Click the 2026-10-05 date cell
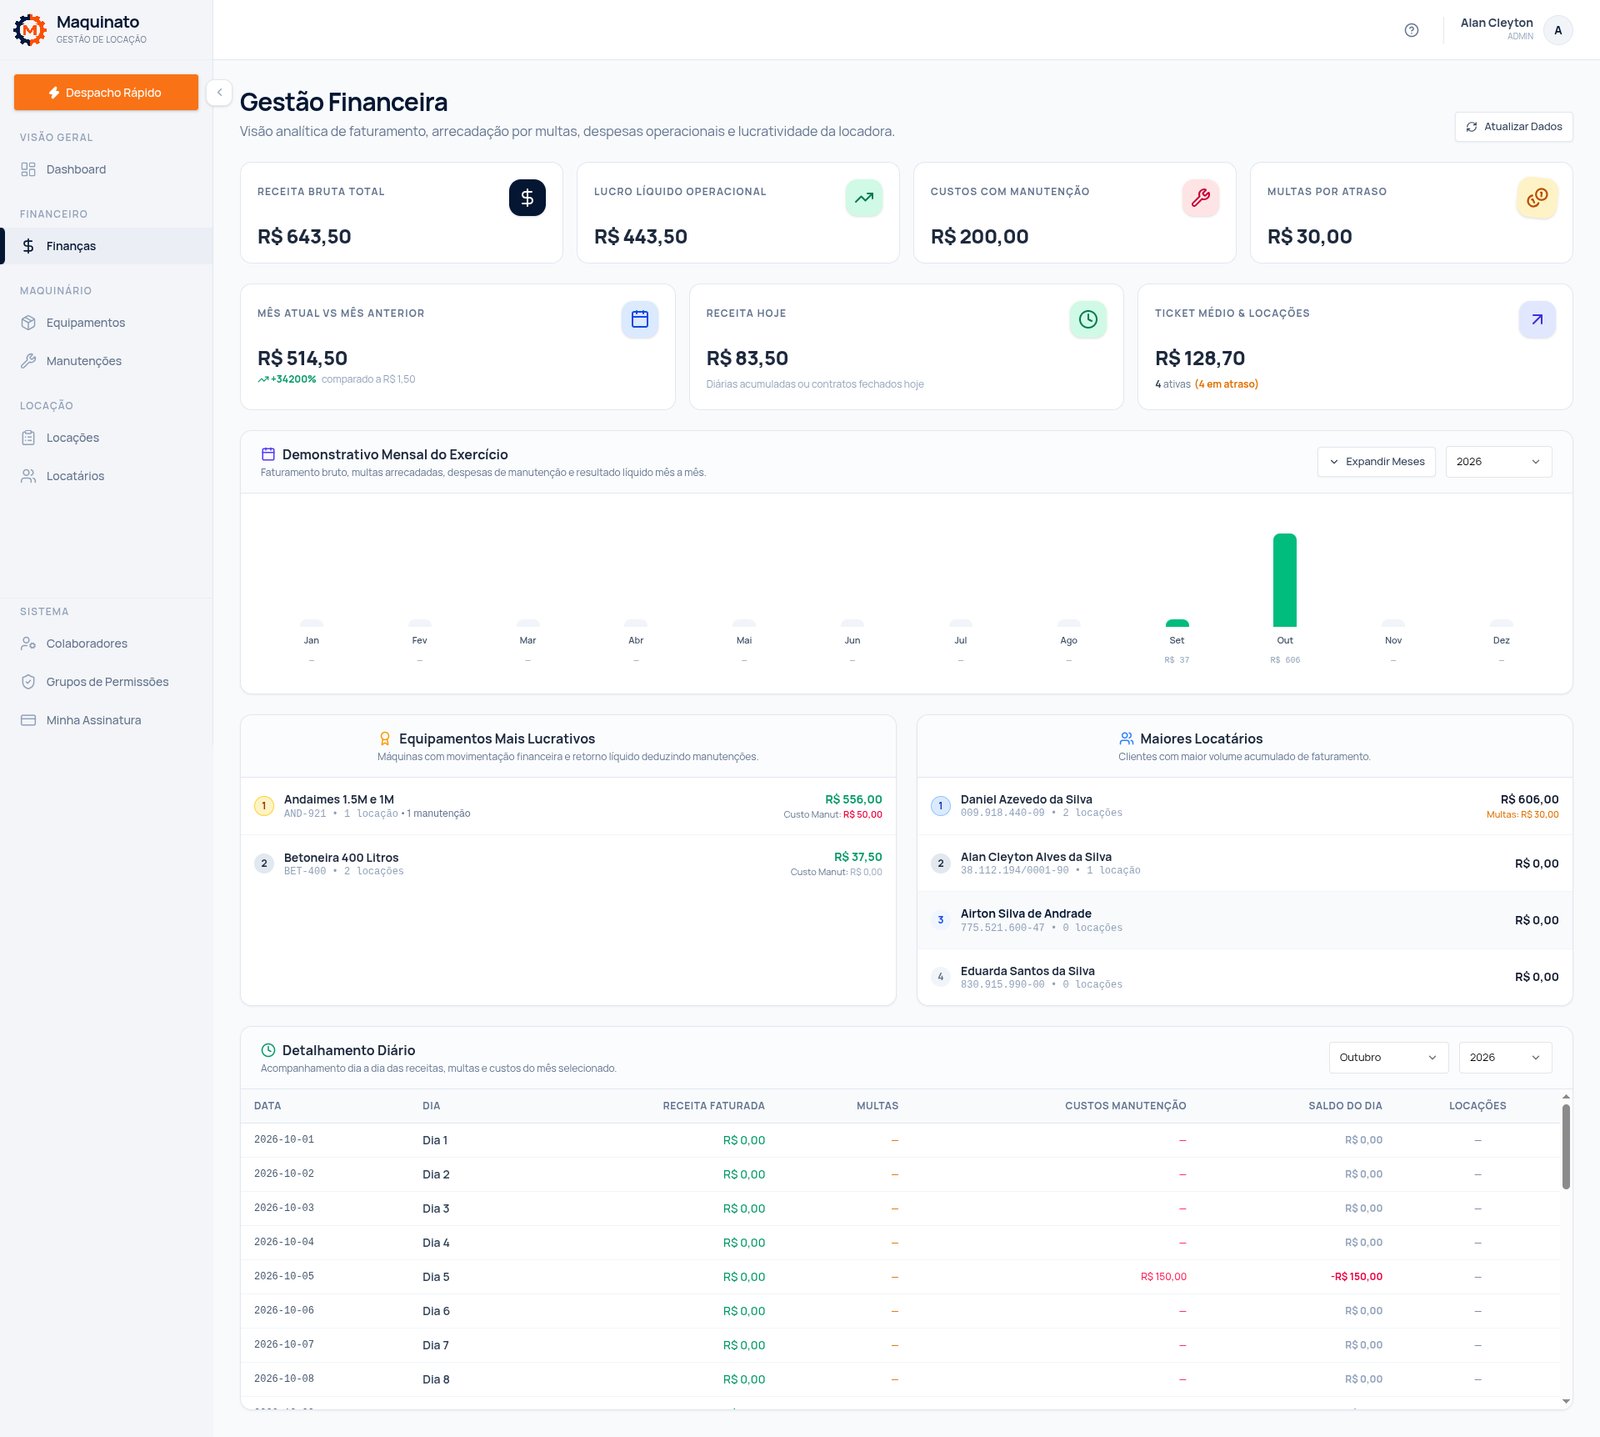1600x1437 pixels. [284, 1276]
